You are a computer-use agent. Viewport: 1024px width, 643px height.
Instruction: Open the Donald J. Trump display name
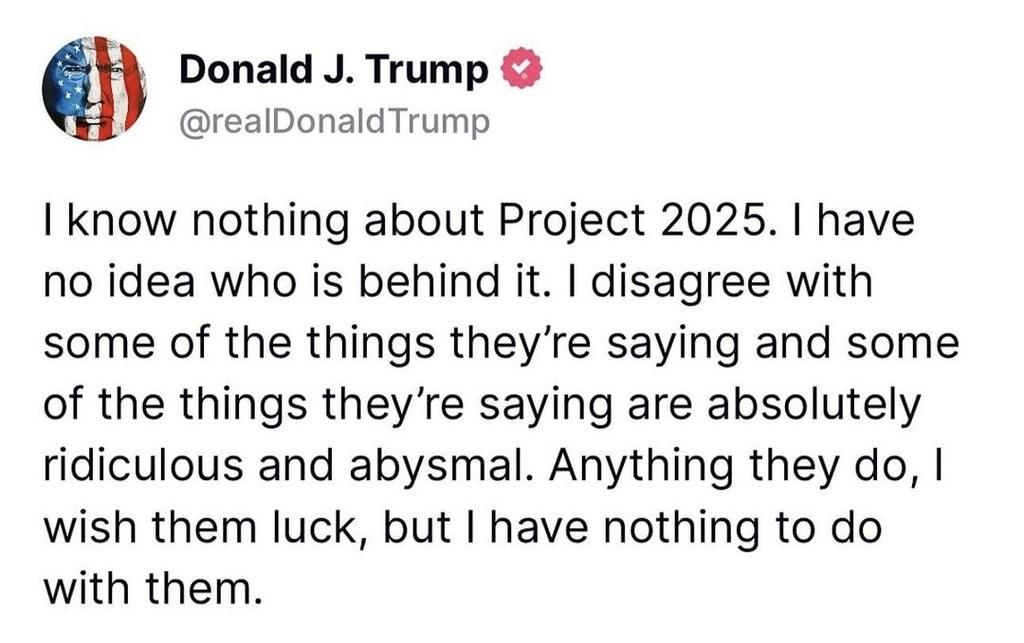point(334,69)
